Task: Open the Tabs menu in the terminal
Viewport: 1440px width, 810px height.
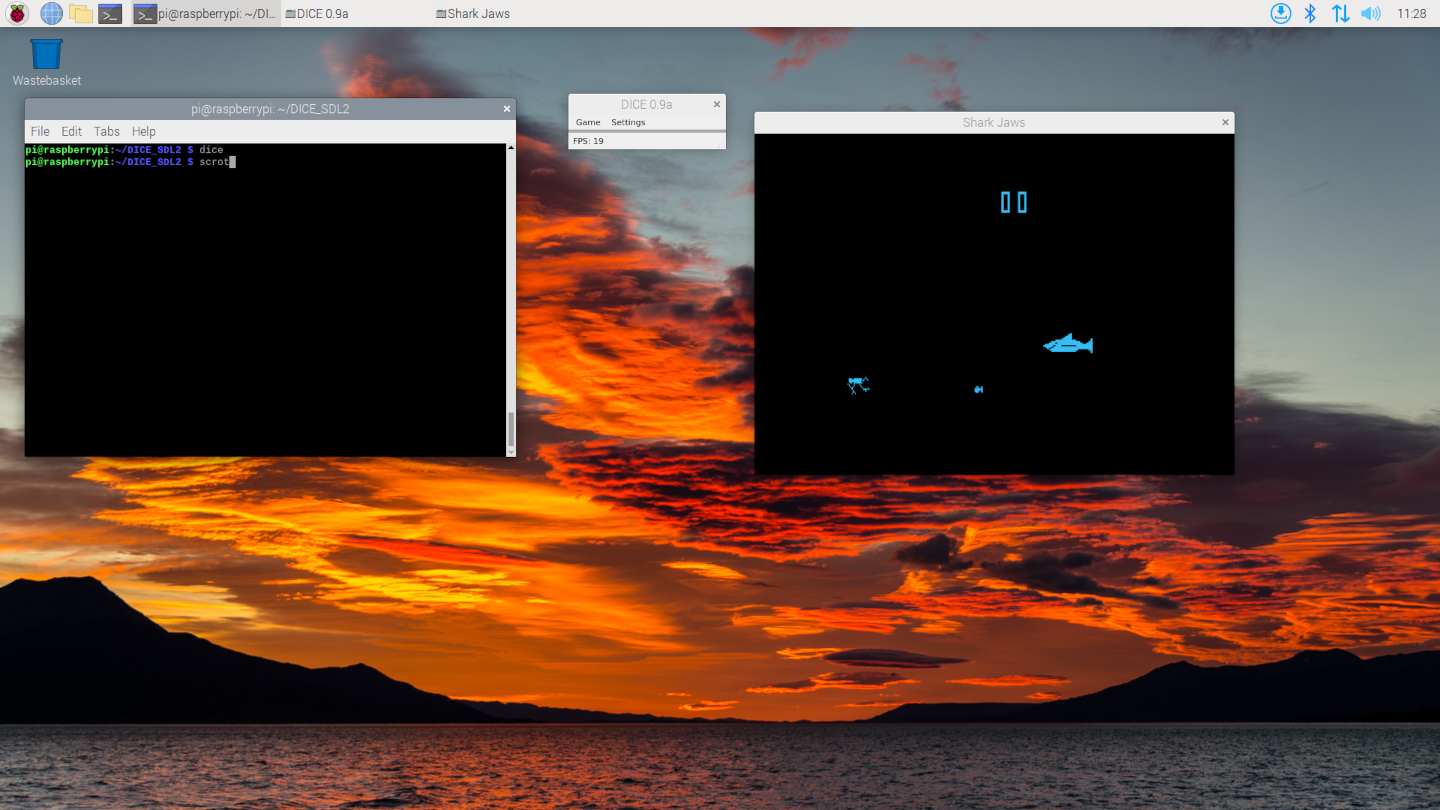Action: (107, 131)
